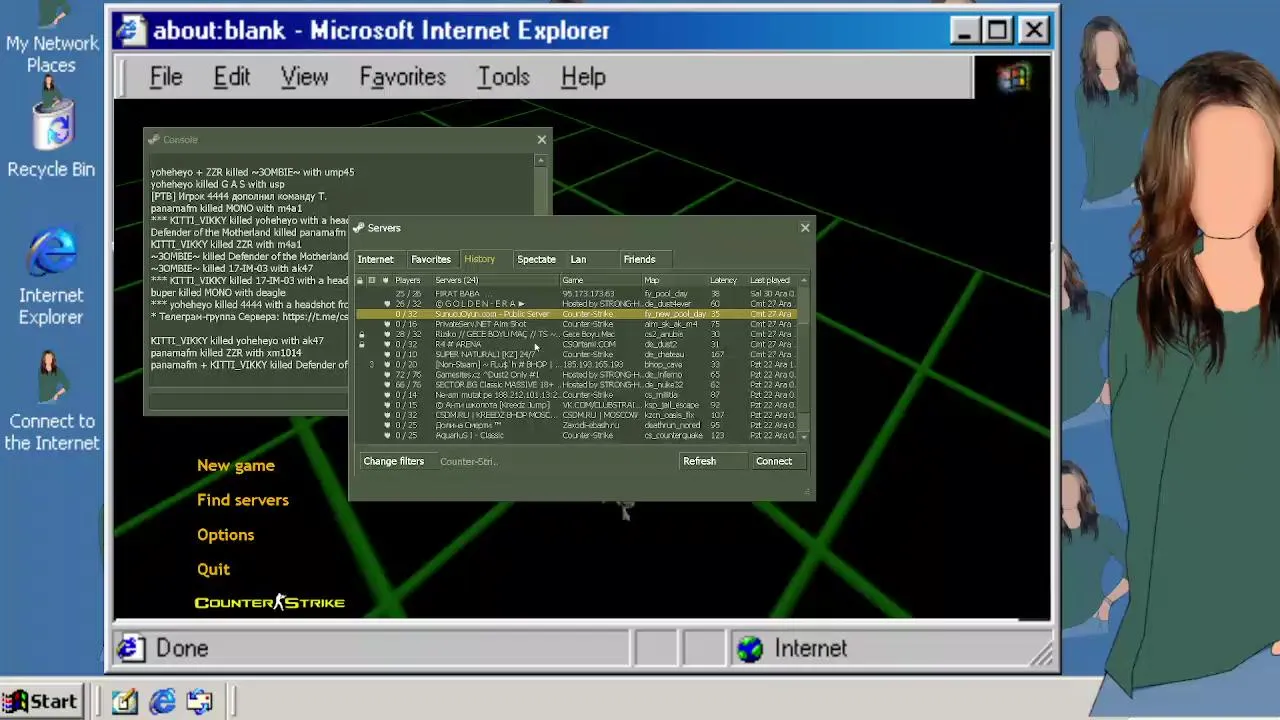Click the Counter-Strike logo in menu

point(270,602)
